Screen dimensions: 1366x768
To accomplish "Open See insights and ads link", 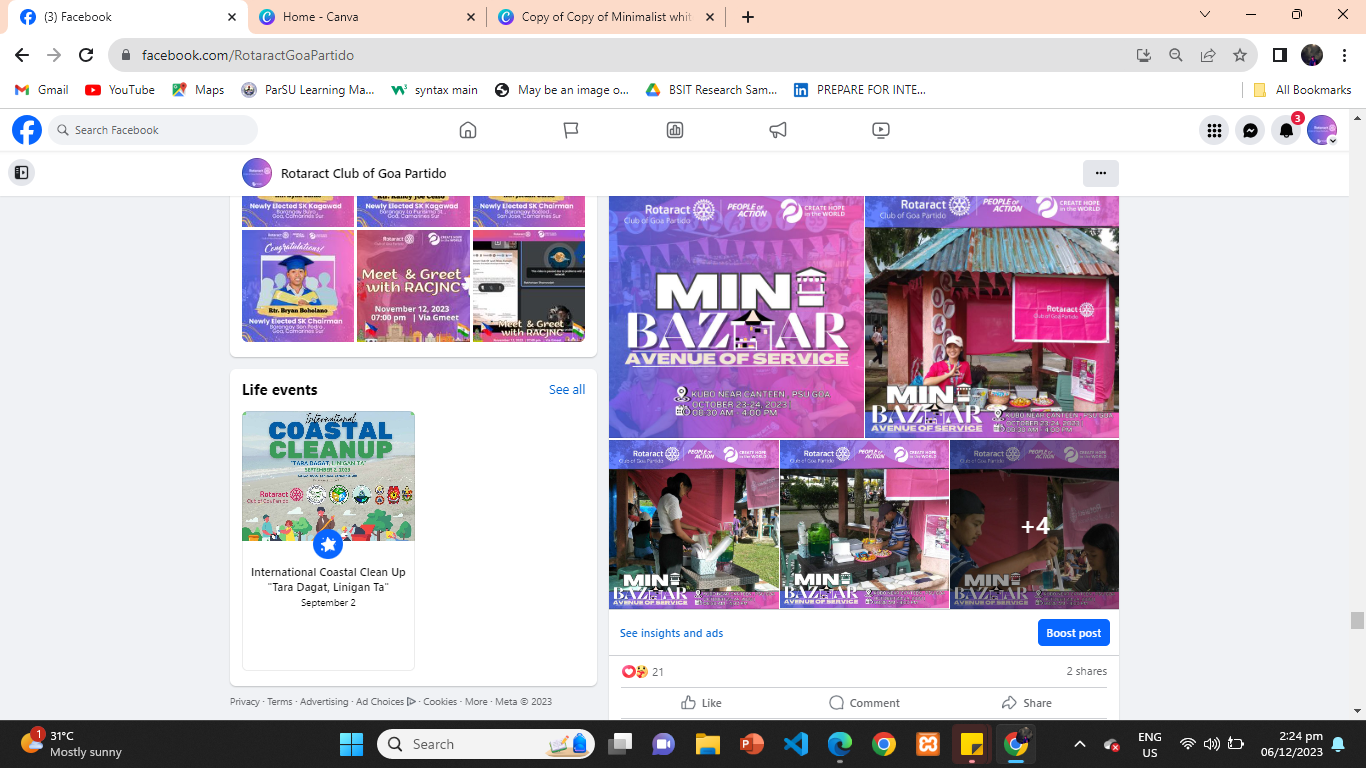I will (671, 633).
